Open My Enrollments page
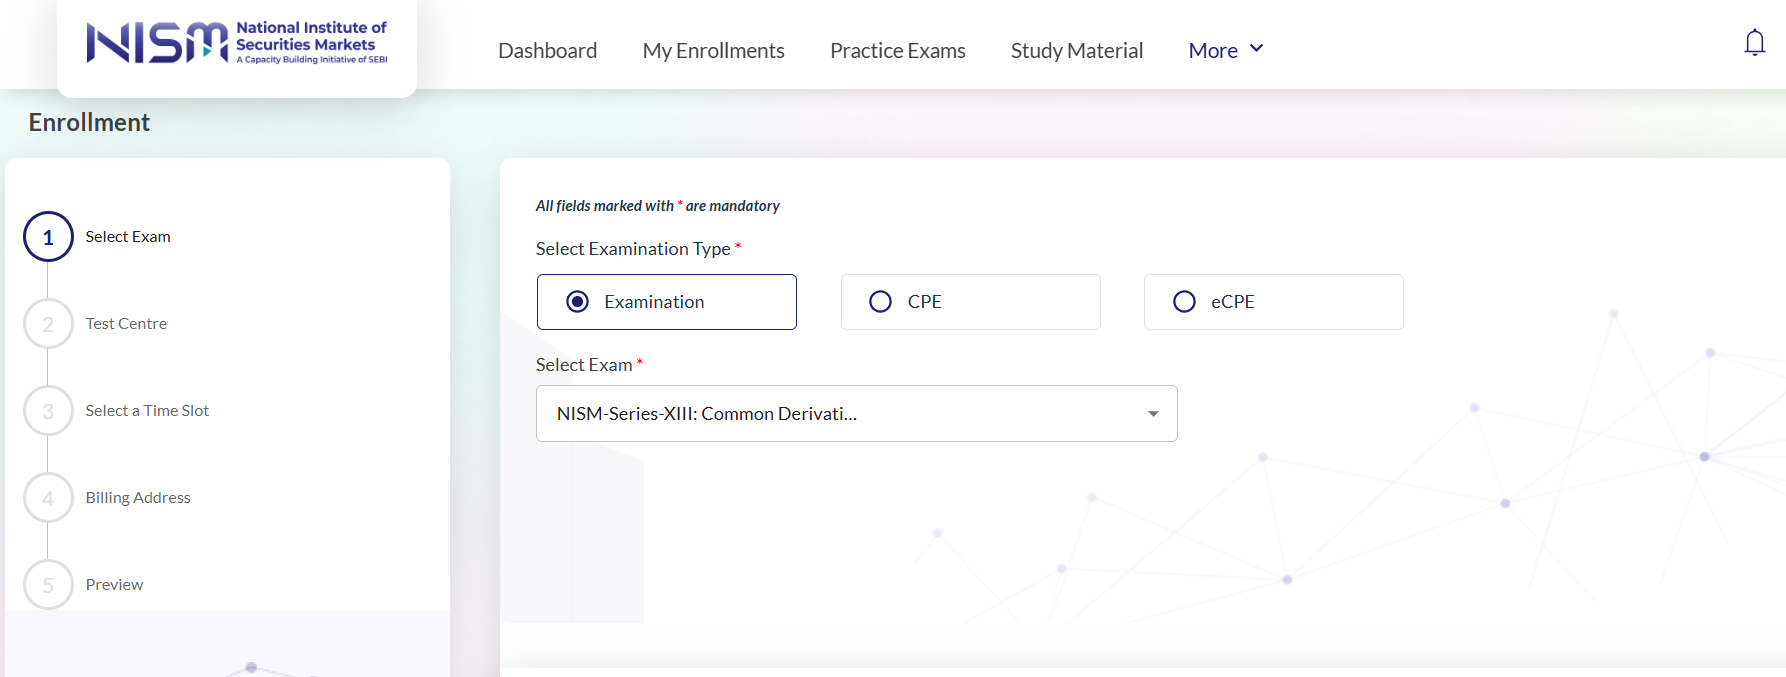Image resolution: width=1786 pixels, height=677 pixels. [714, 50]
